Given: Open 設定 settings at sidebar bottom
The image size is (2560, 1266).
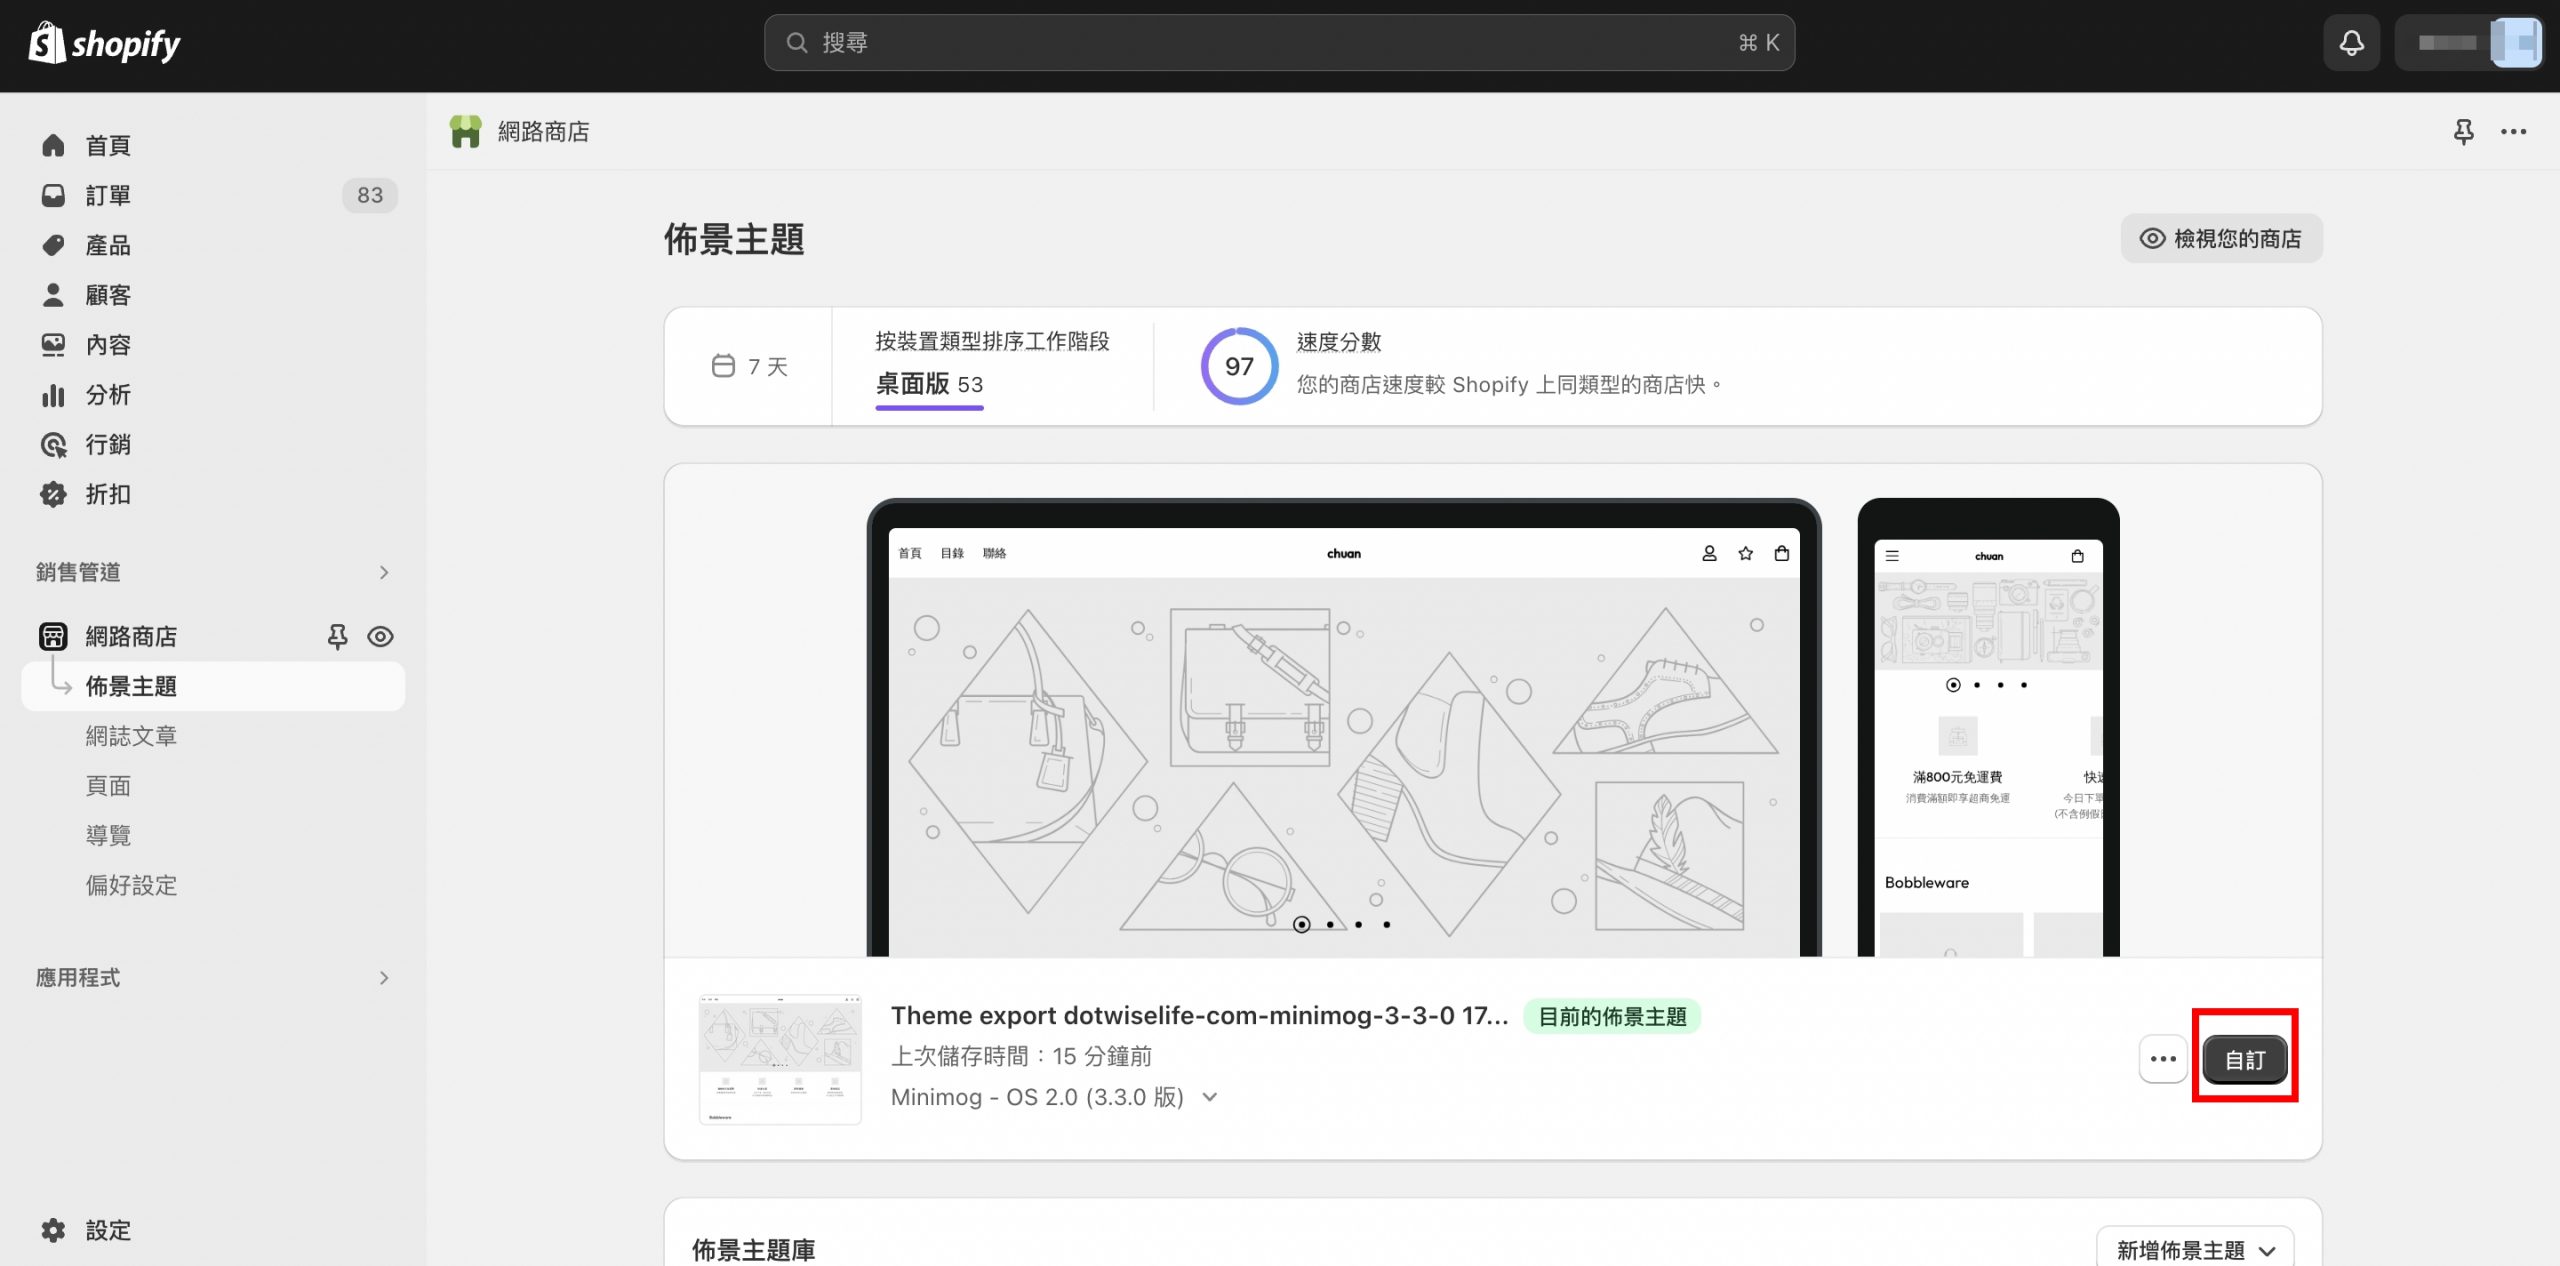Looking at the screenshot, I should click(x=108, y=1230).
